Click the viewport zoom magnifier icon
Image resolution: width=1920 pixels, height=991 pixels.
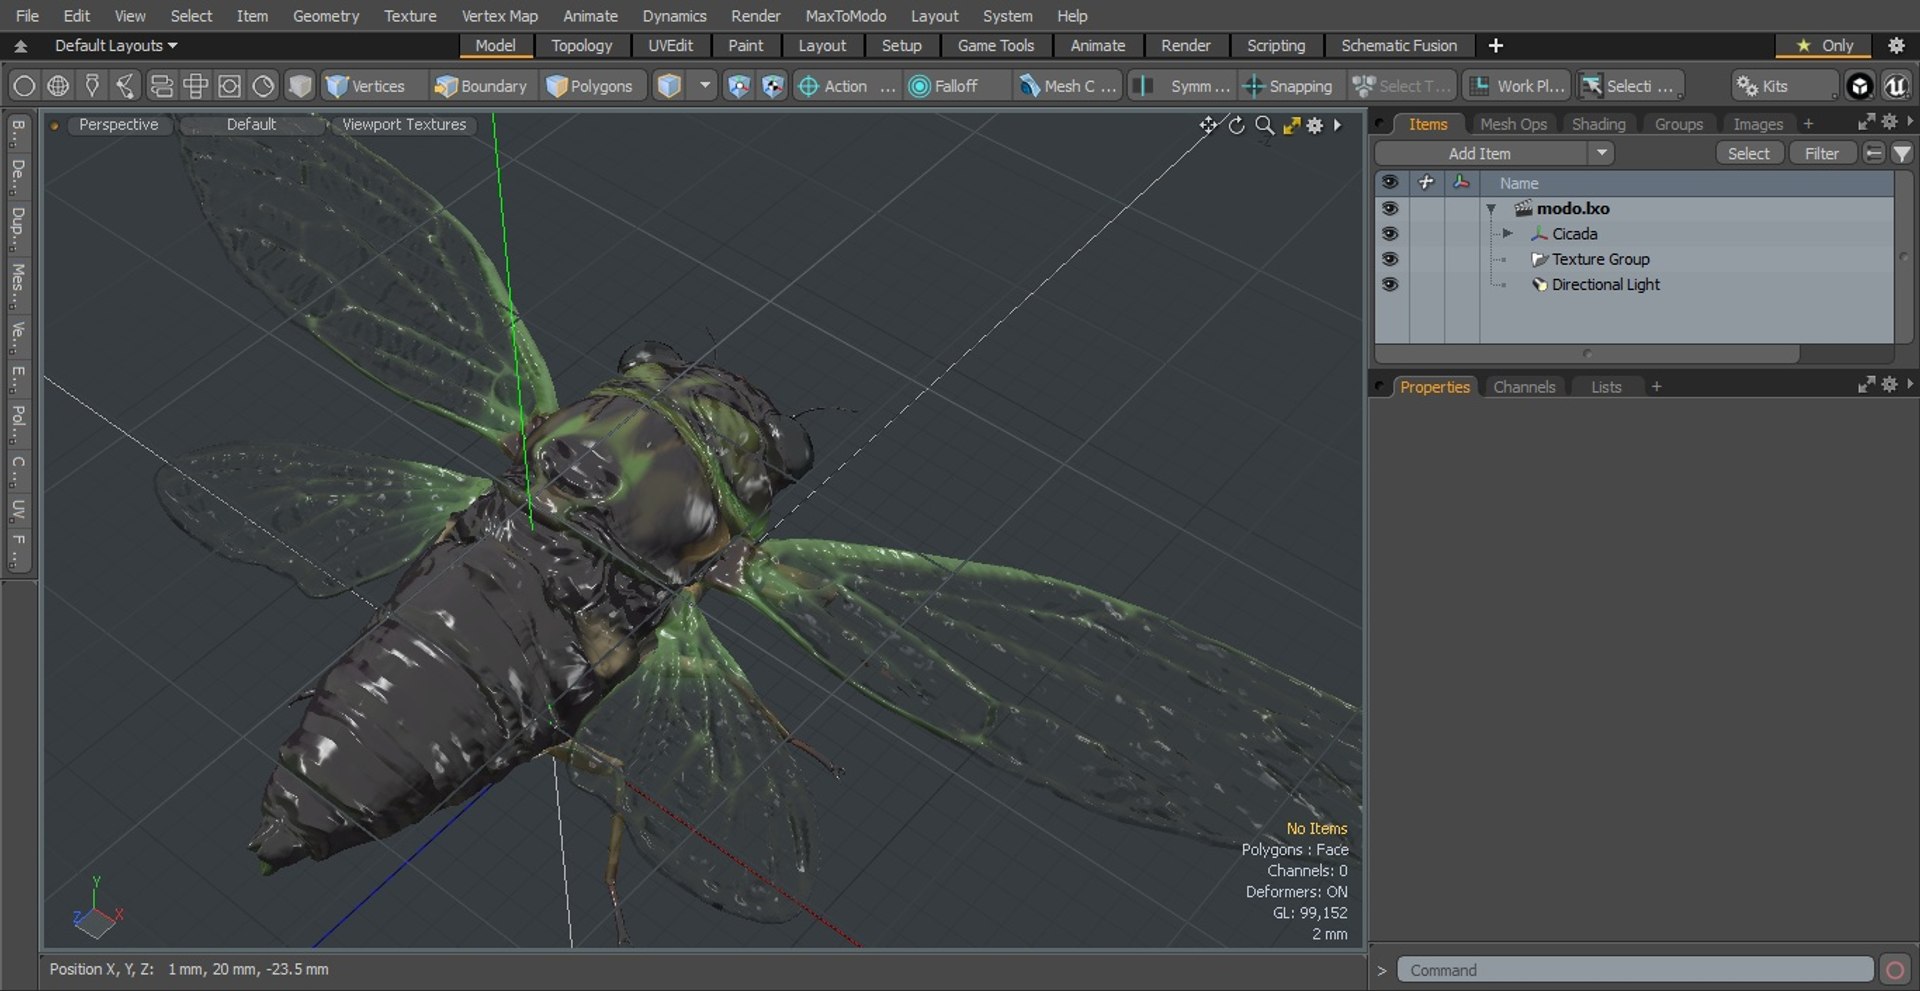click(x=1264, y=125)
